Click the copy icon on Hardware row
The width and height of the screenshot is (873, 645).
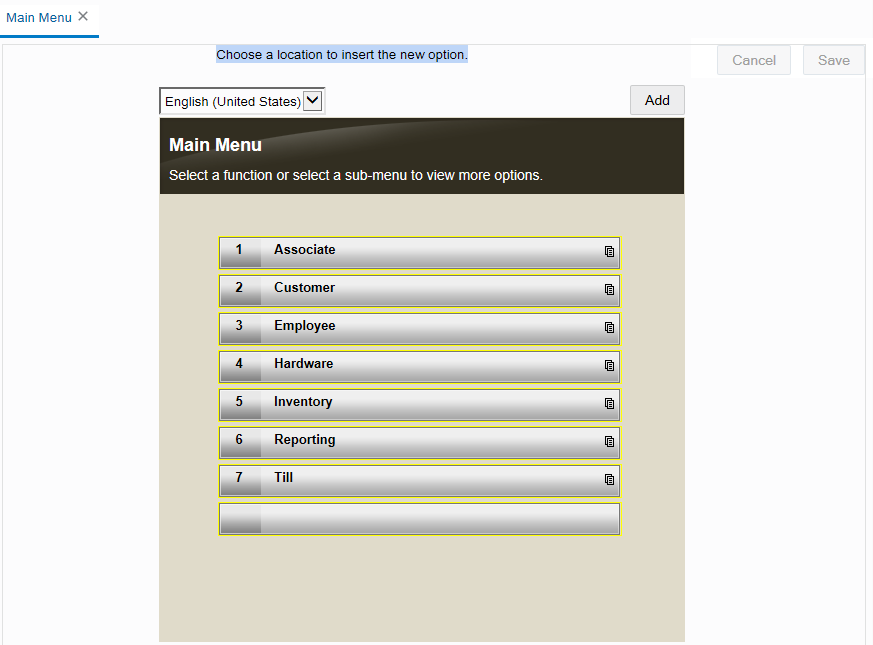tap(609, 366)
